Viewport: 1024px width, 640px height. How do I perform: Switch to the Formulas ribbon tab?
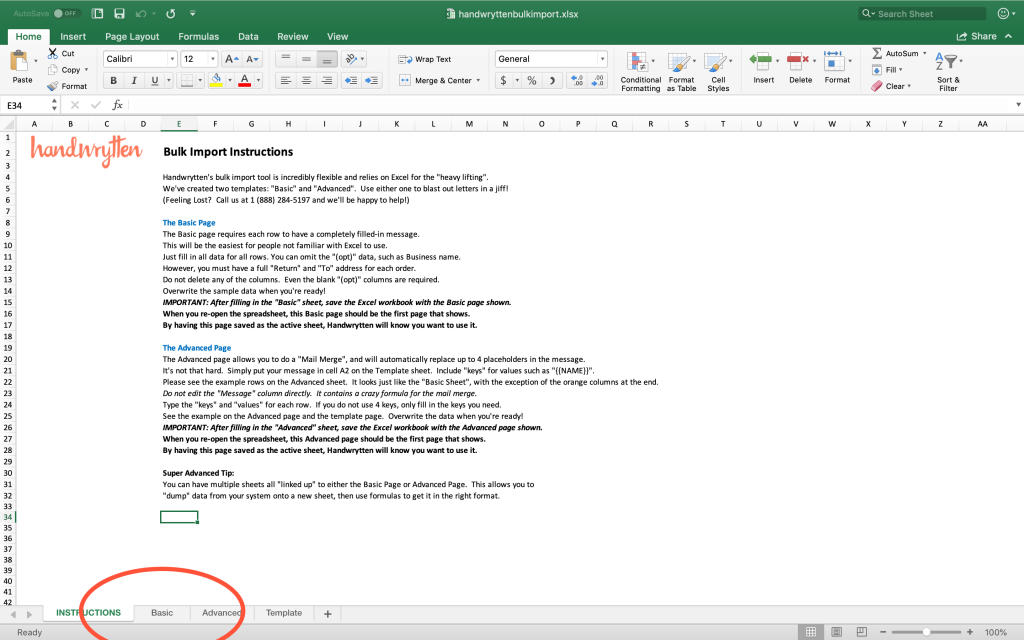click(x=198, y=36)
